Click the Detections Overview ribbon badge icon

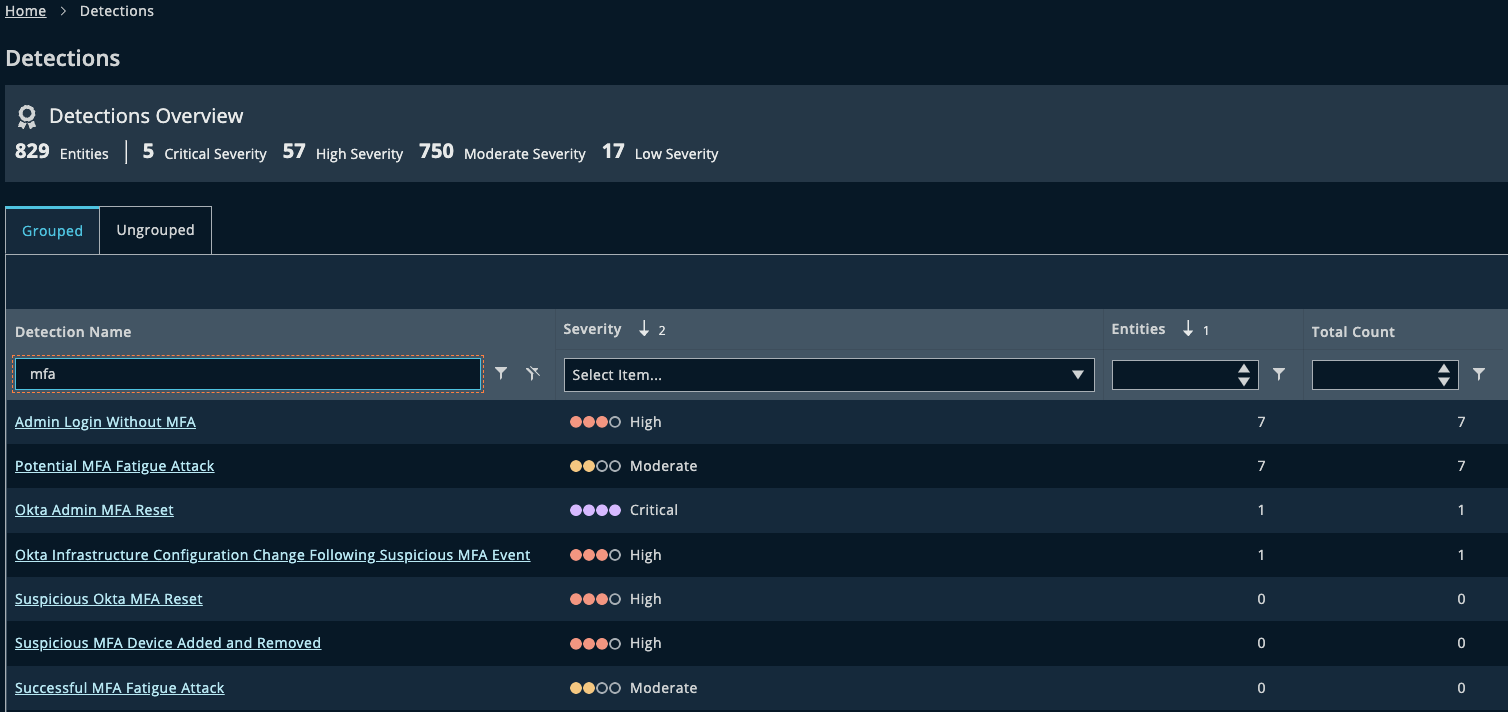pyautogui.click(x=27, y=117)
